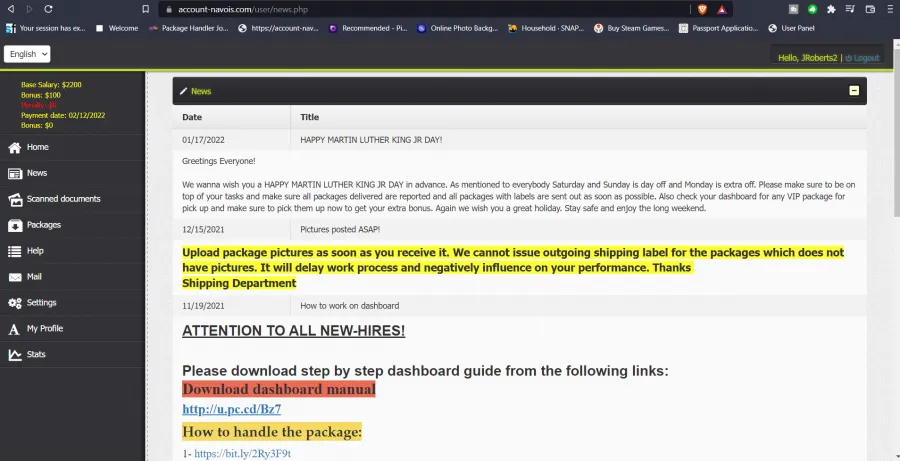Image resolution: width=900 pixels, height=461 pixels.
Task: Click the green extension icon in toolbar
Action: (812, 9)
